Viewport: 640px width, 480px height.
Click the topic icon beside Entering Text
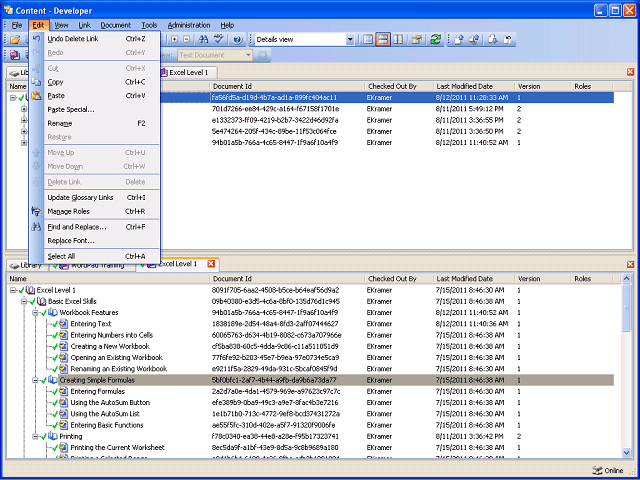[63, 324]
